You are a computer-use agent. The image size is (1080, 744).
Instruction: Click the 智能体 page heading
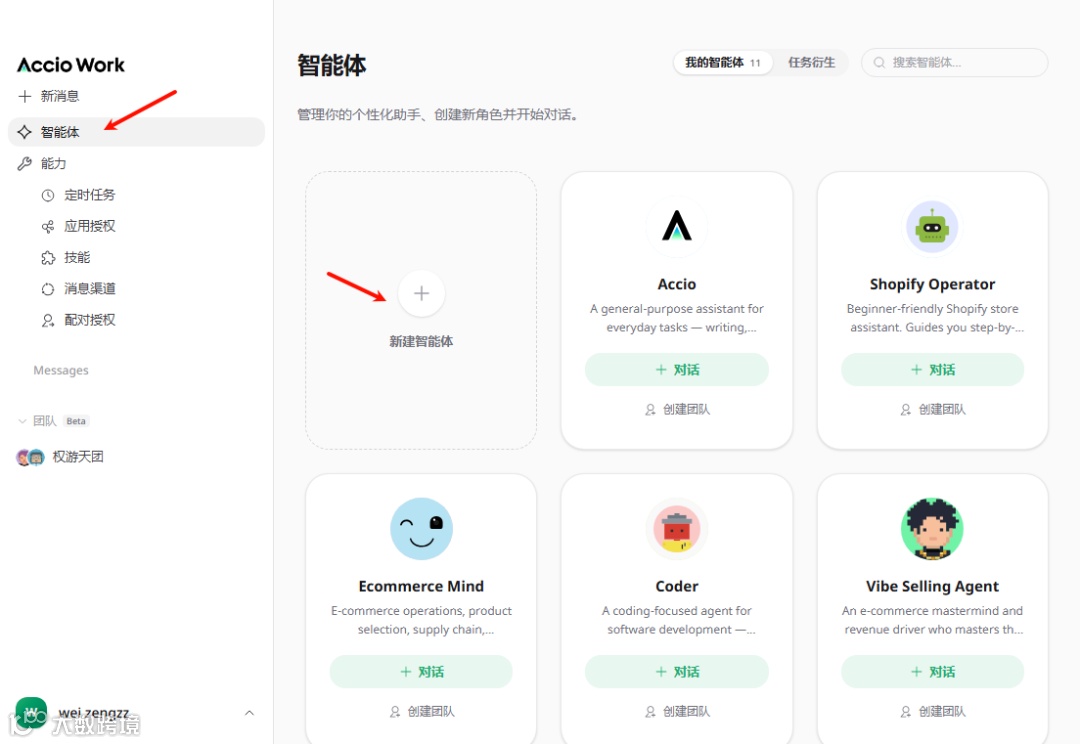coord(332,65)
